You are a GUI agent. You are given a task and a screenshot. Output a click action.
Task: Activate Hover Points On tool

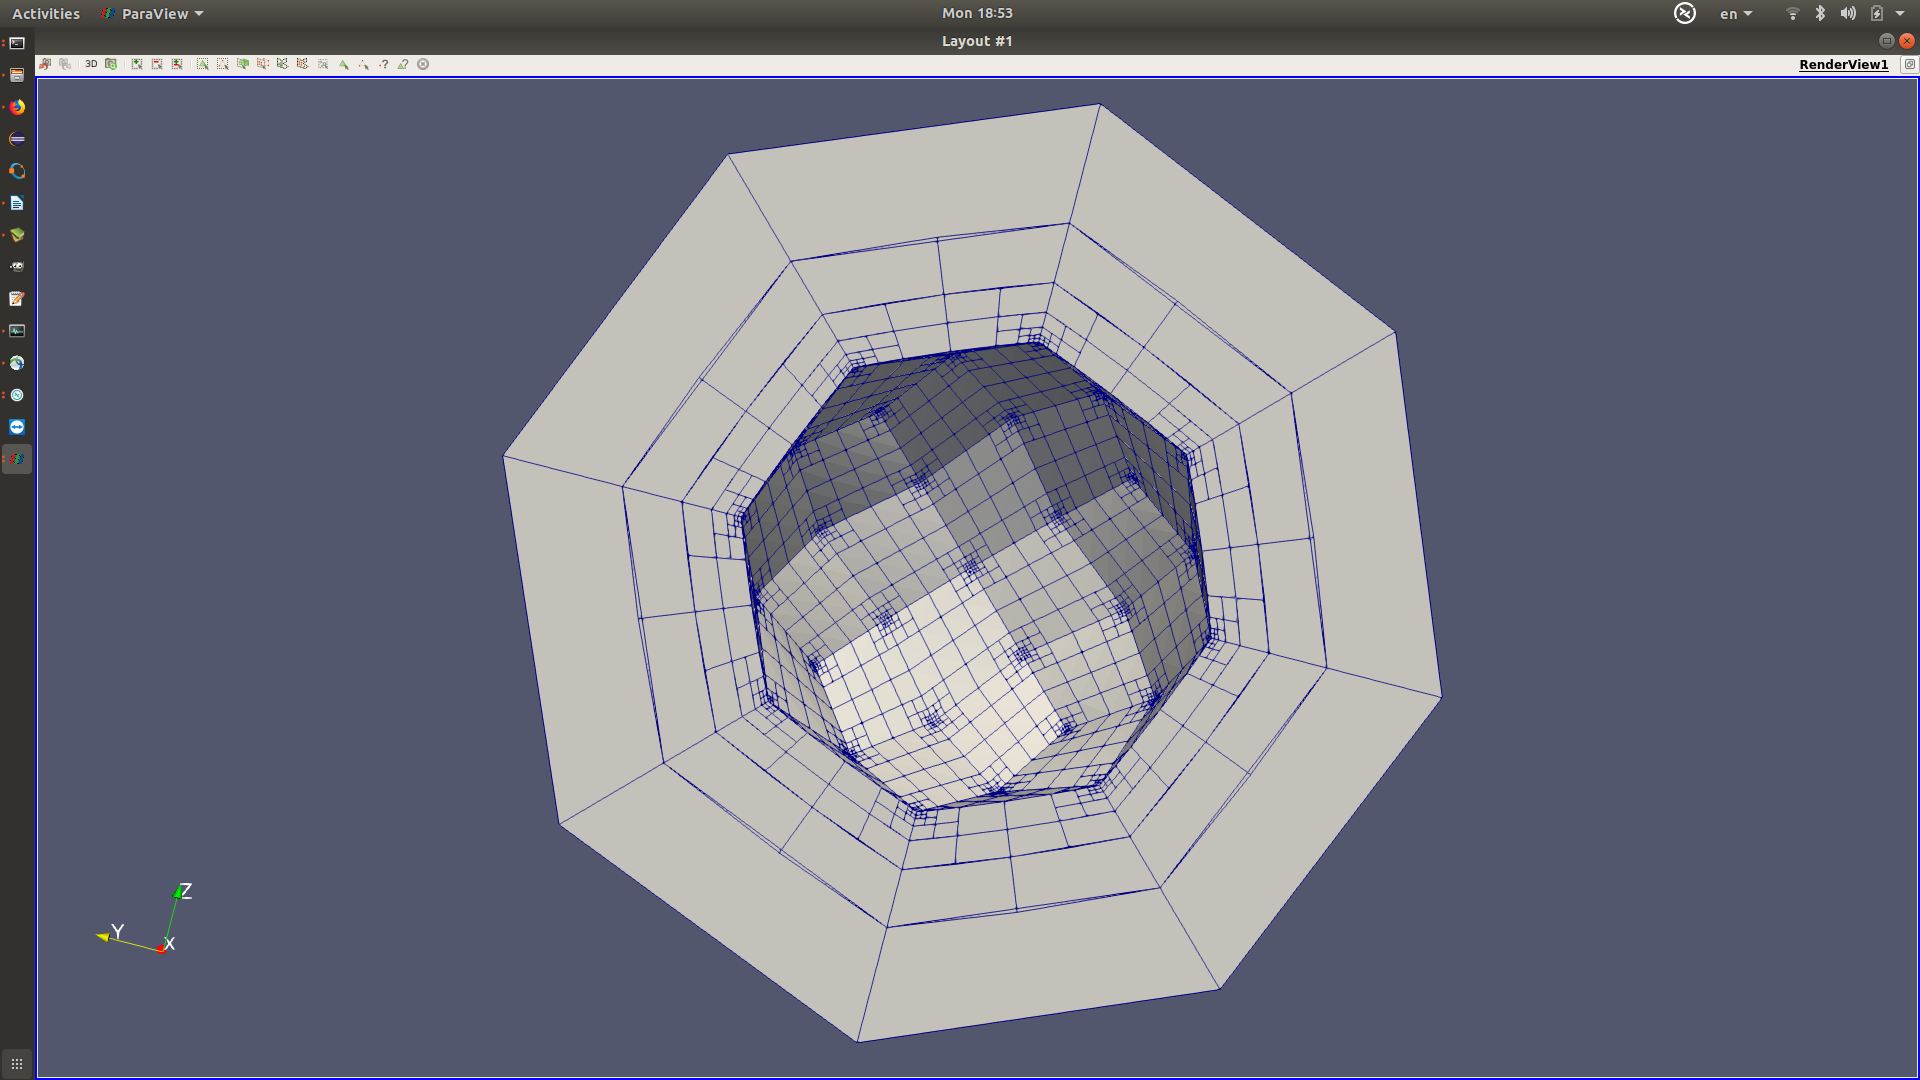383,64
